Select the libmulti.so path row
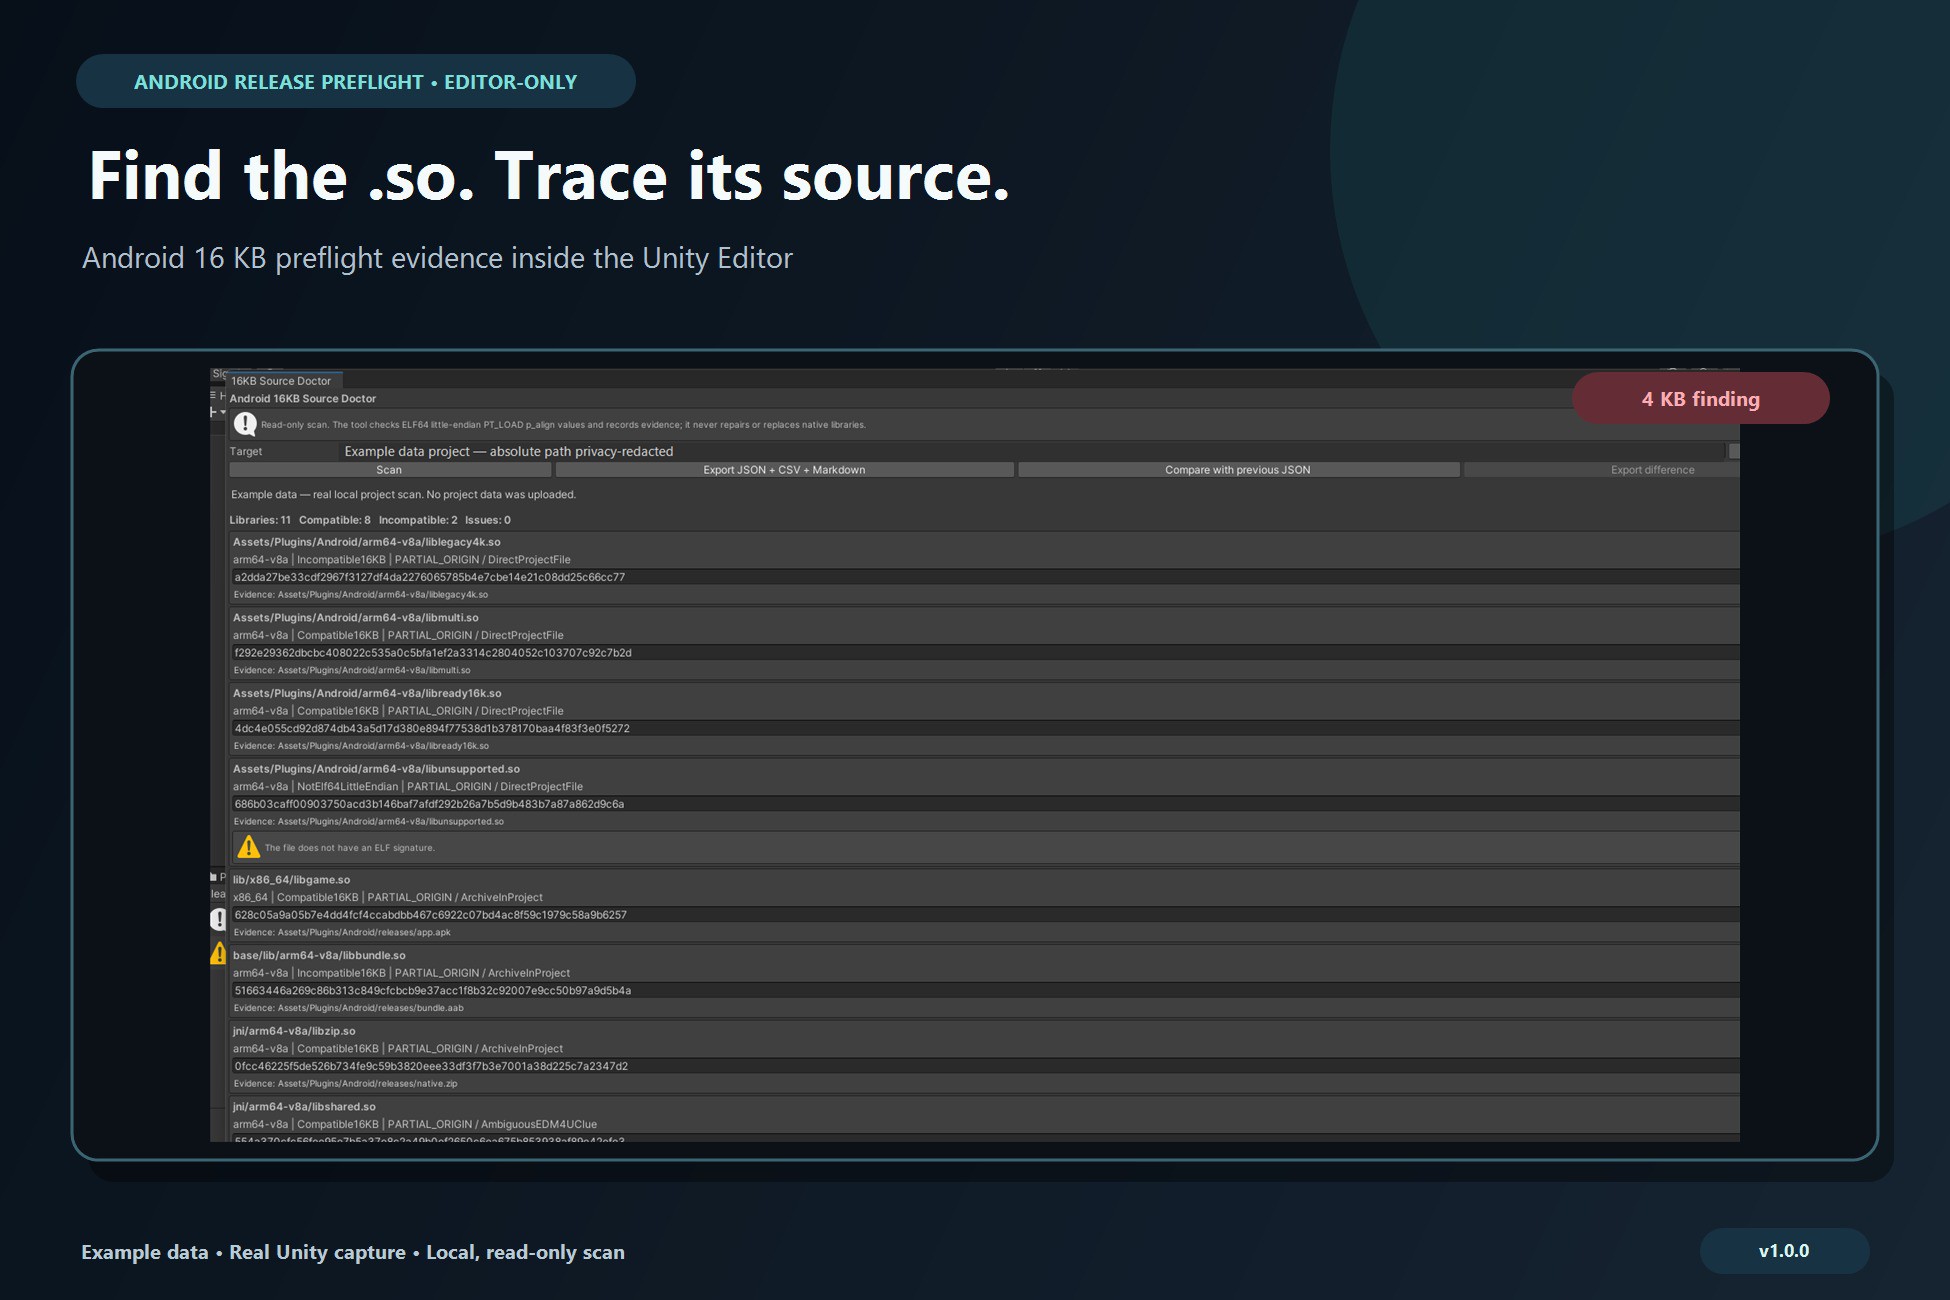 pyautogui.click(x=356, y=618)
